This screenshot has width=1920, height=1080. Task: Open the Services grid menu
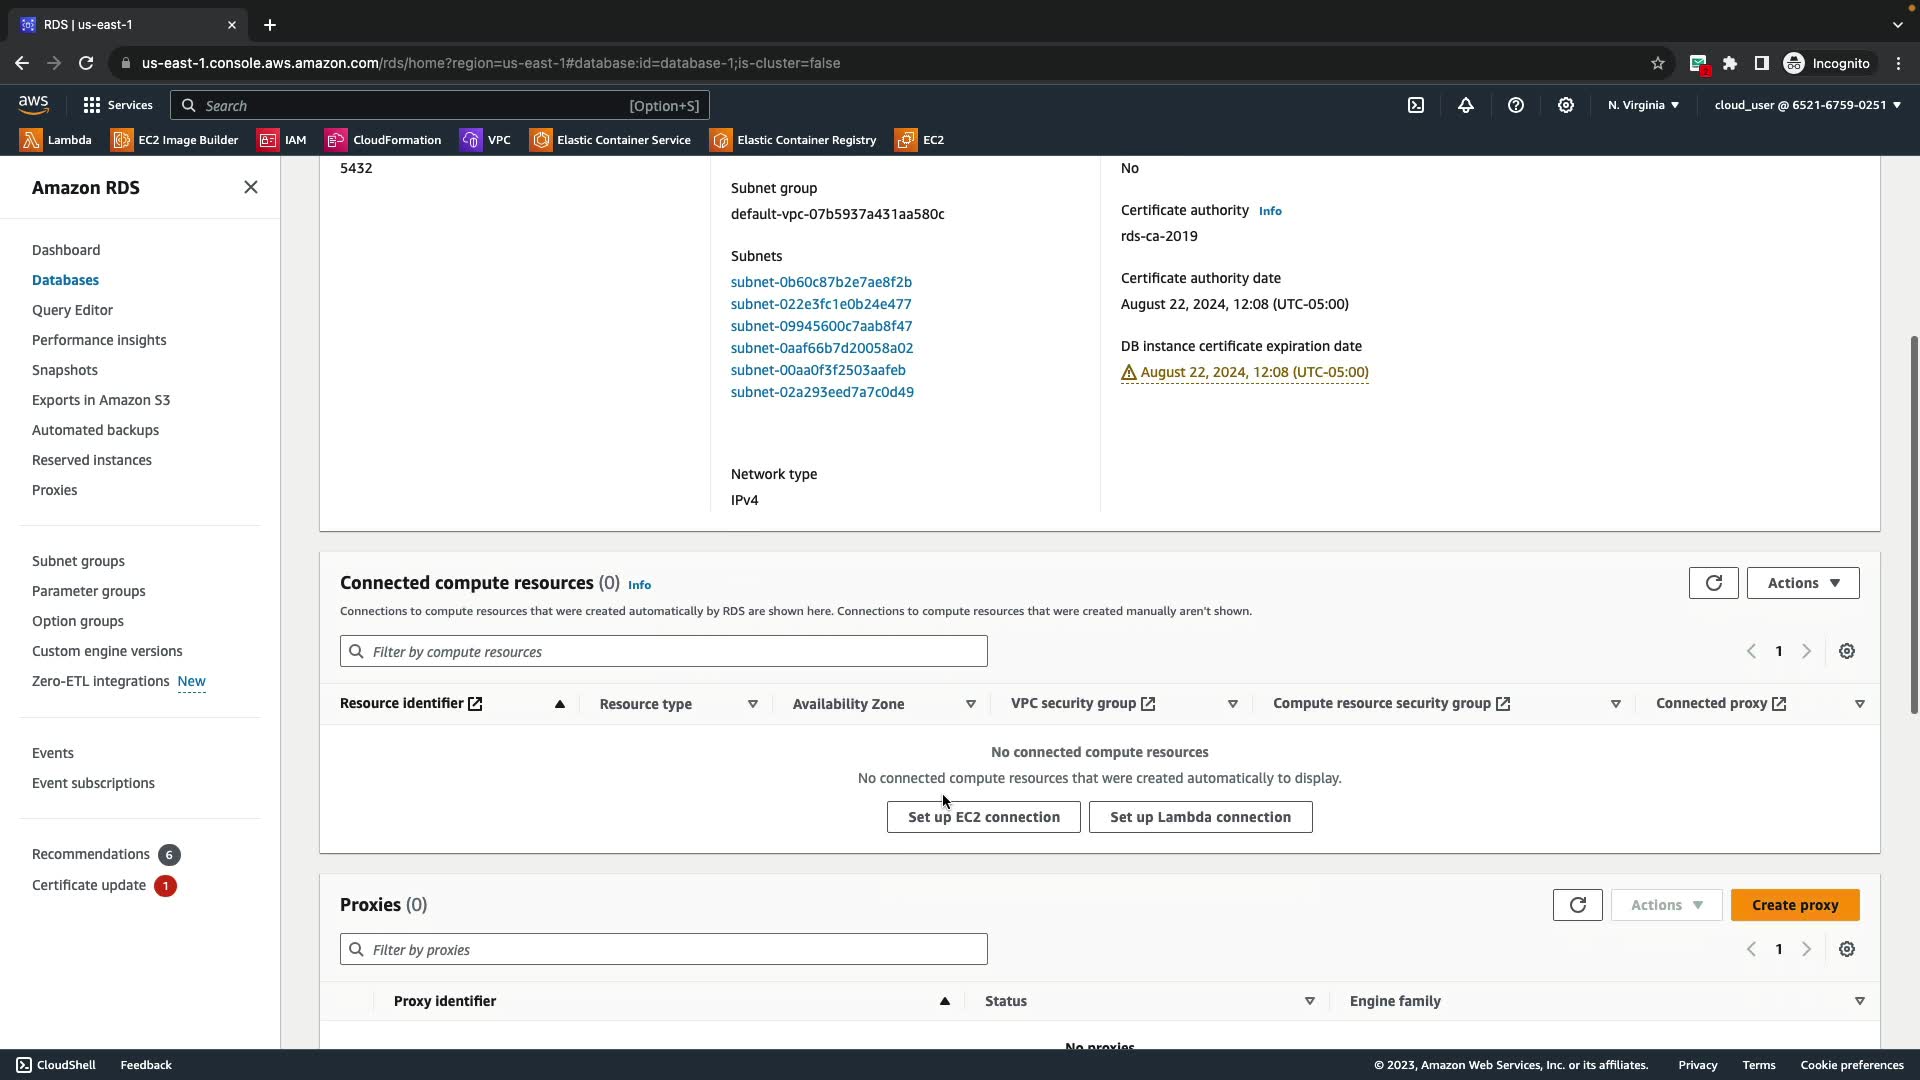click(117, 105)
